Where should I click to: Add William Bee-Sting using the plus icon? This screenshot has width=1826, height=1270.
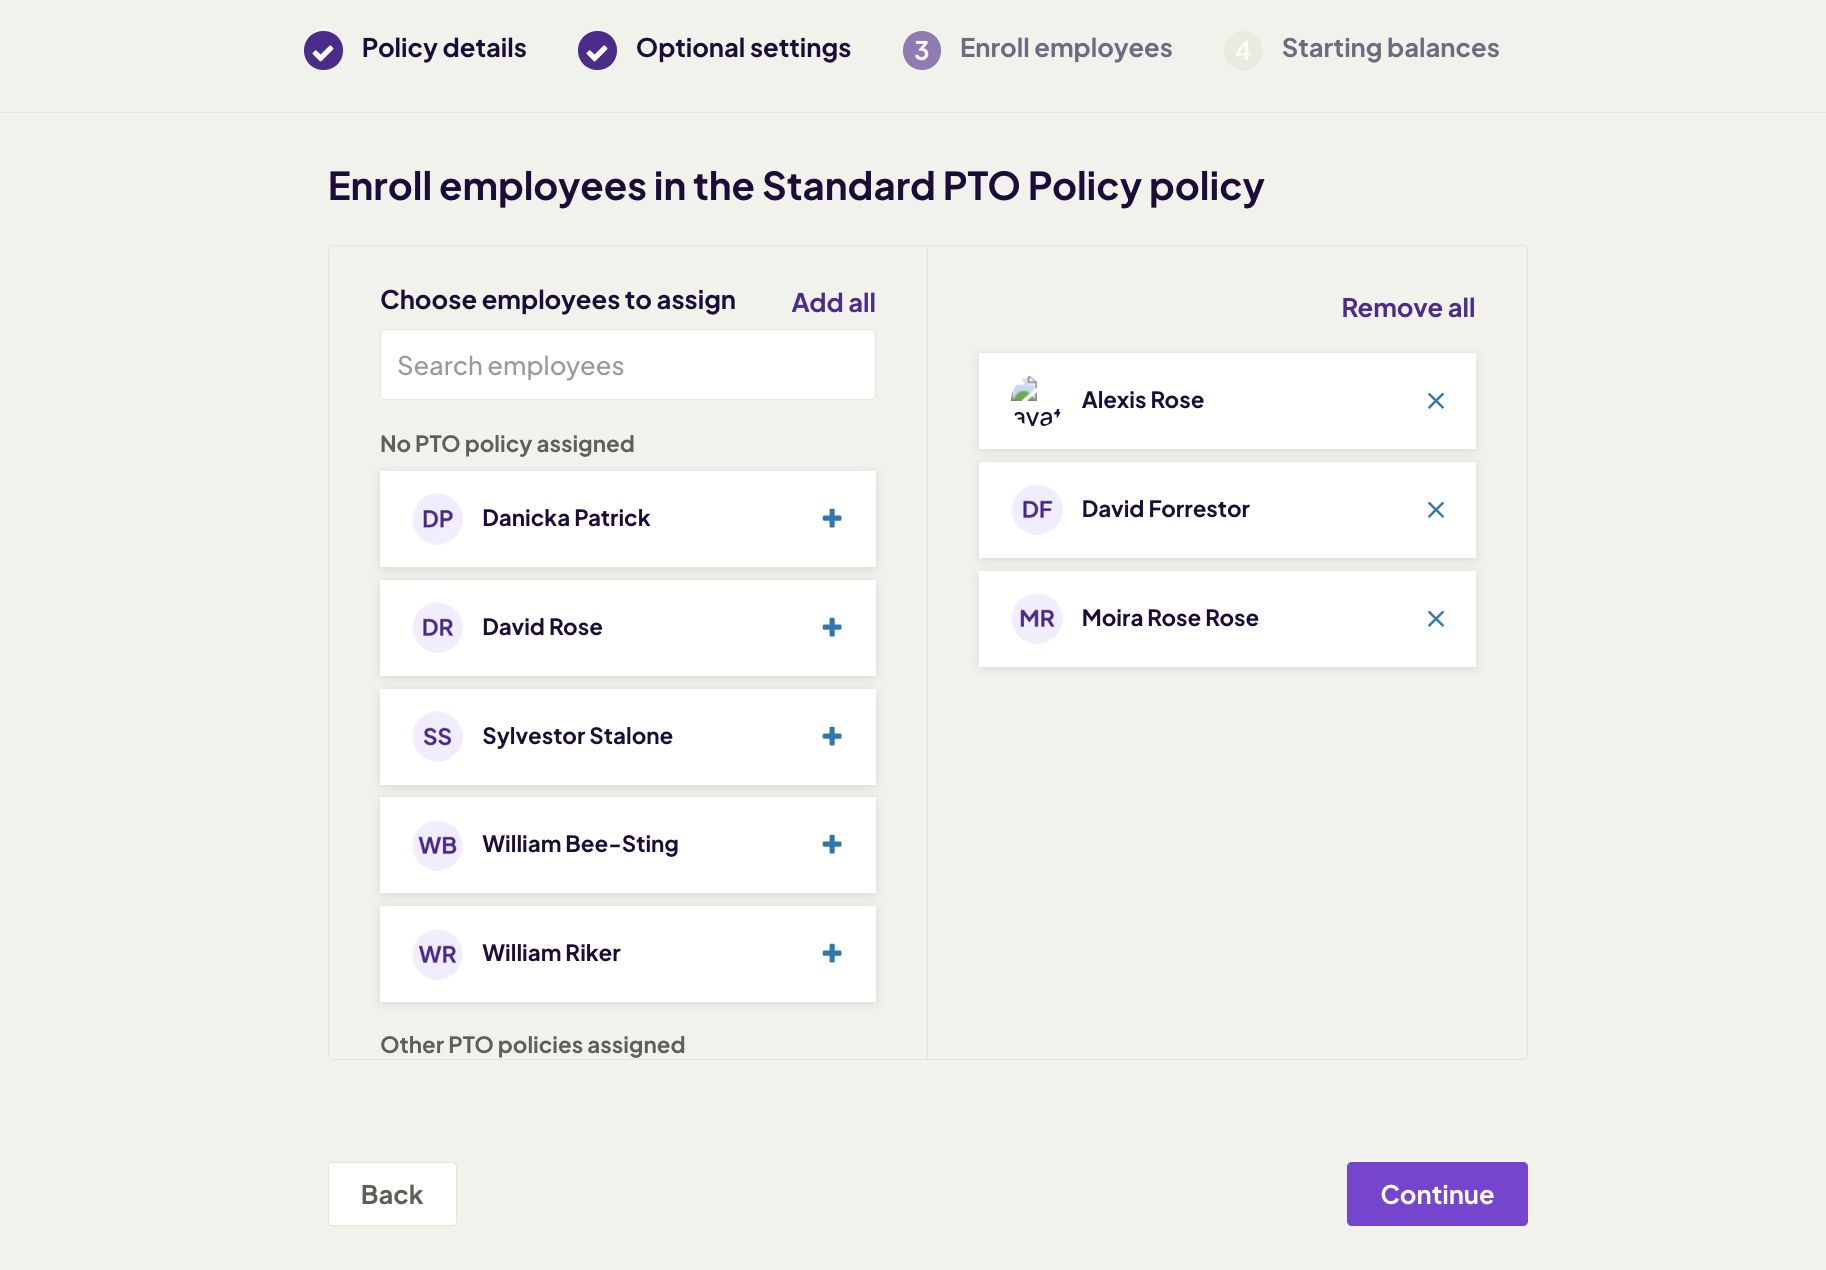[831, 845]
